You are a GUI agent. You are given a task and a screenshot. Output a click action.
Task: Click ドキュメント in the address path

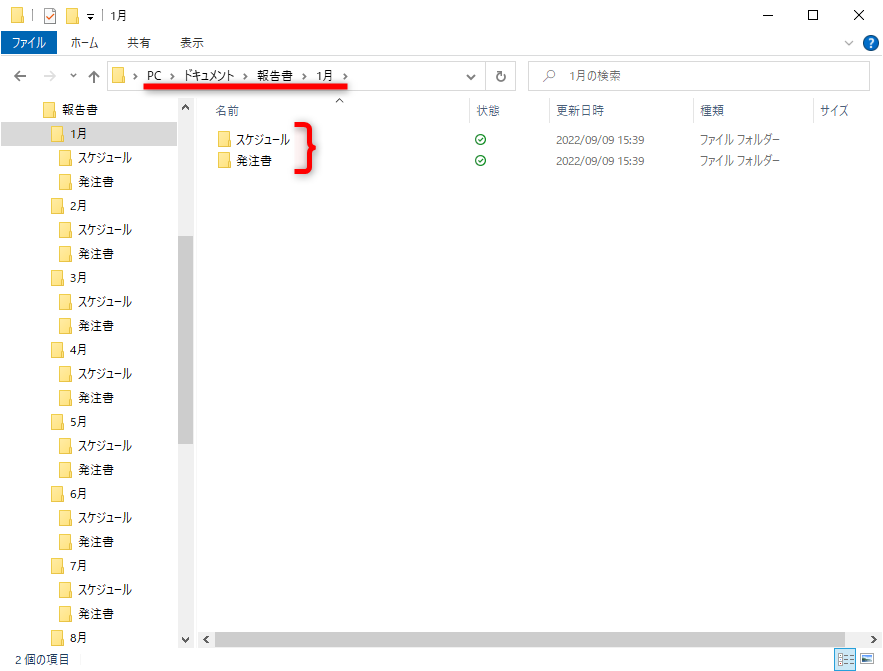[209, 75]
